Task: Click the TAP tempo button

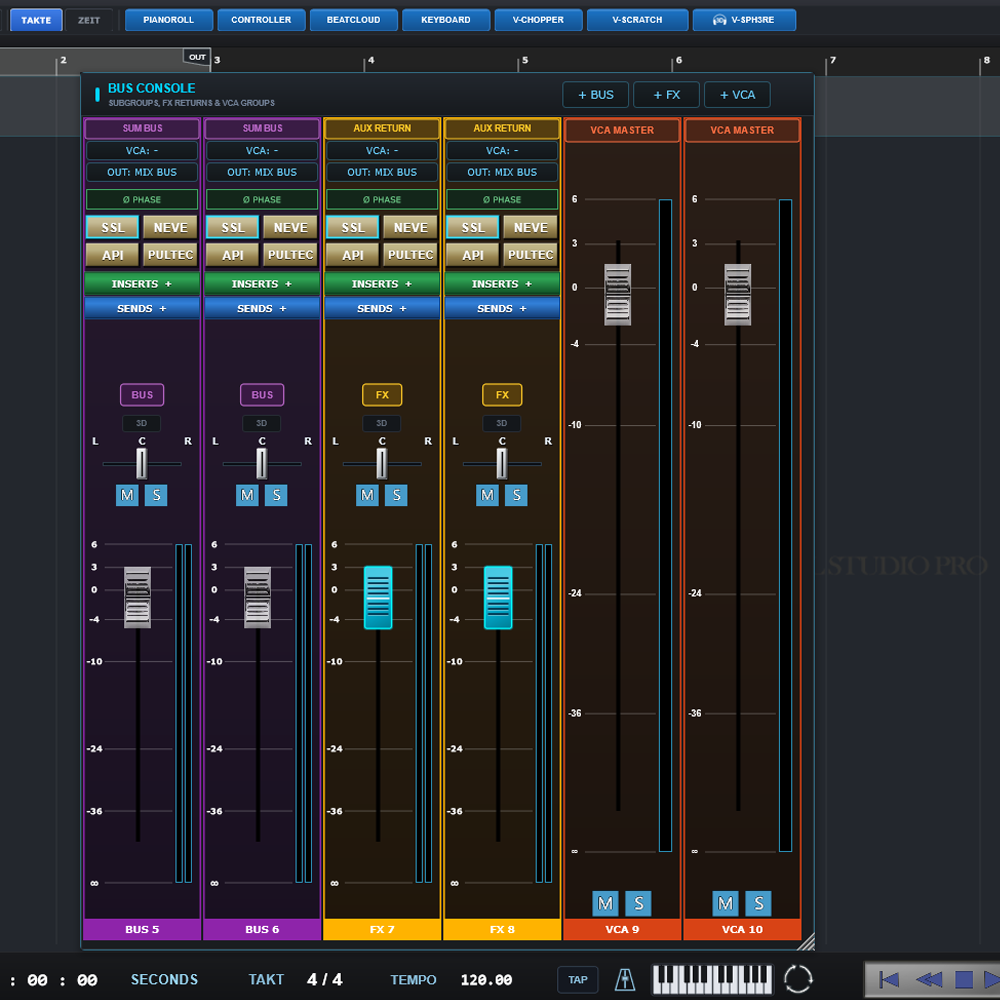Action: click(578, 980)
